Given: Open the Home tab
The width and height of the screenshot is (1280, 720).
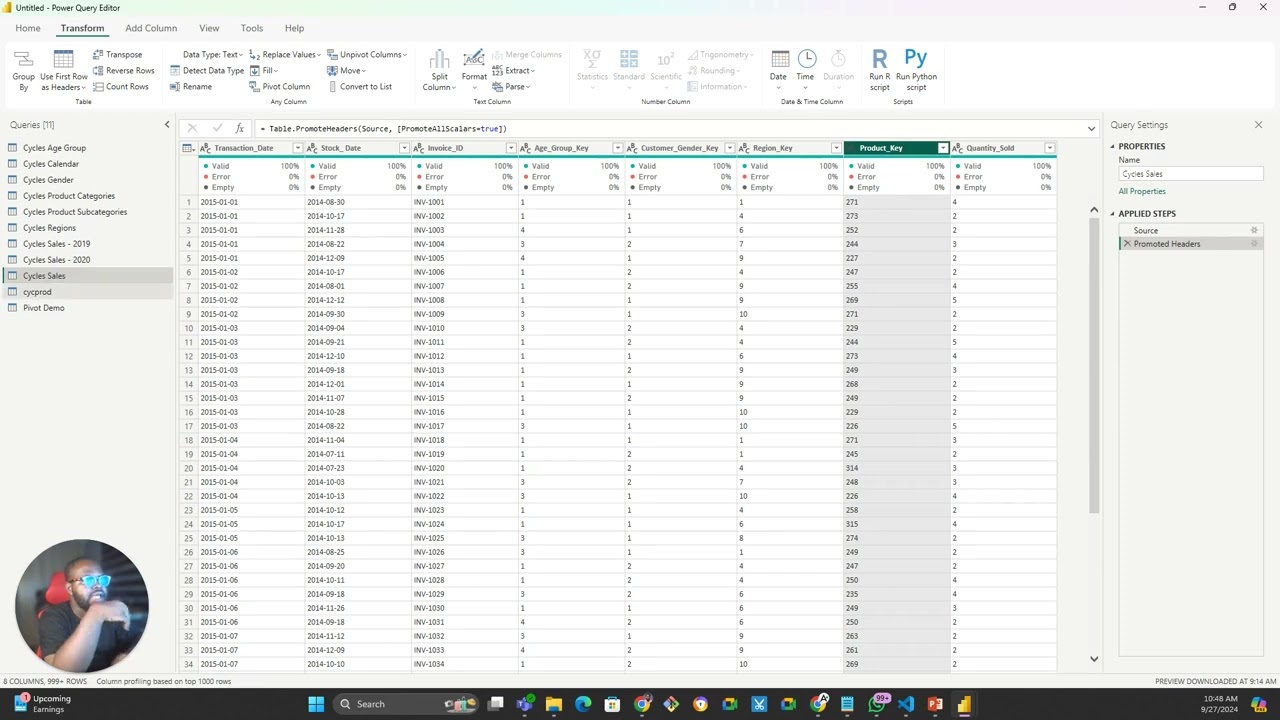Looking at the screenshot, I should coord(28,28).
